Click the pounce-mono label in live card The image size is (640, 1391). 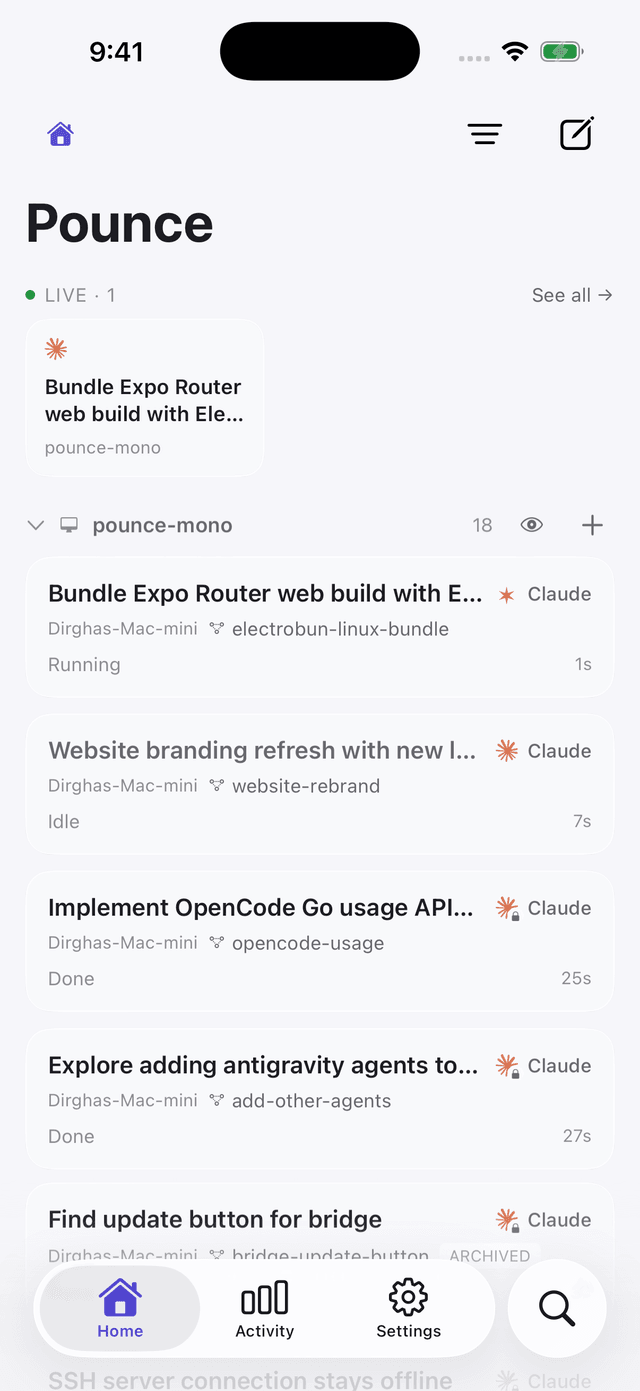click(103, 448)
